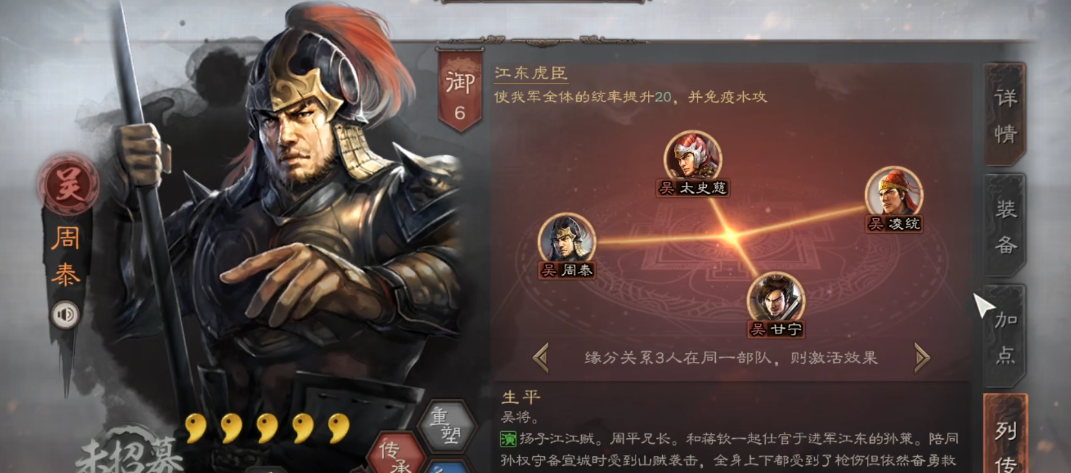Switch to the 加点 tab

[x=1005, y=336]
